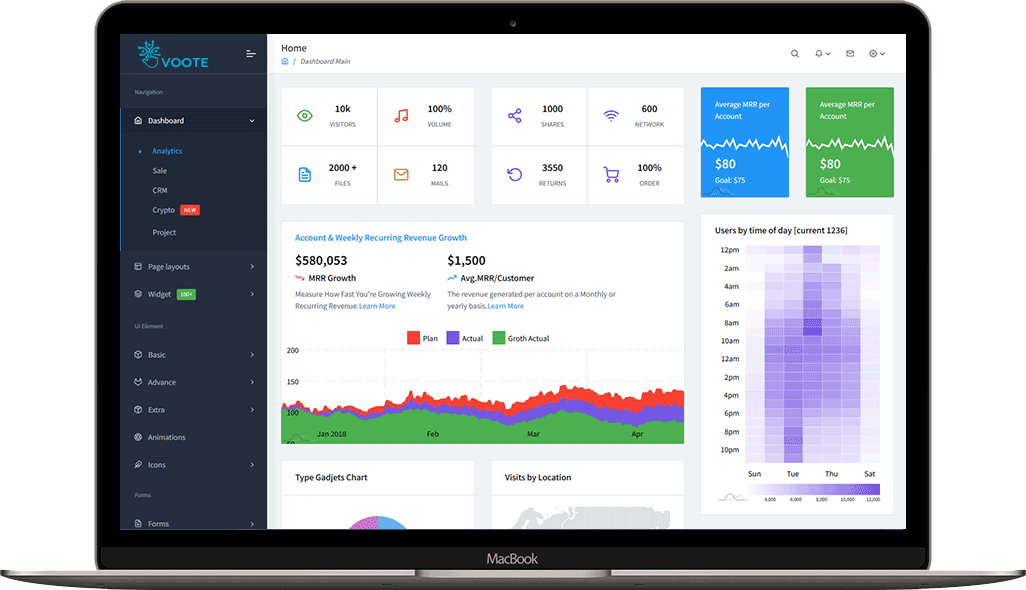The image size is (1026, 590).
Task: Click the home breadcrumb icon
Action: [x=285, y=62]
